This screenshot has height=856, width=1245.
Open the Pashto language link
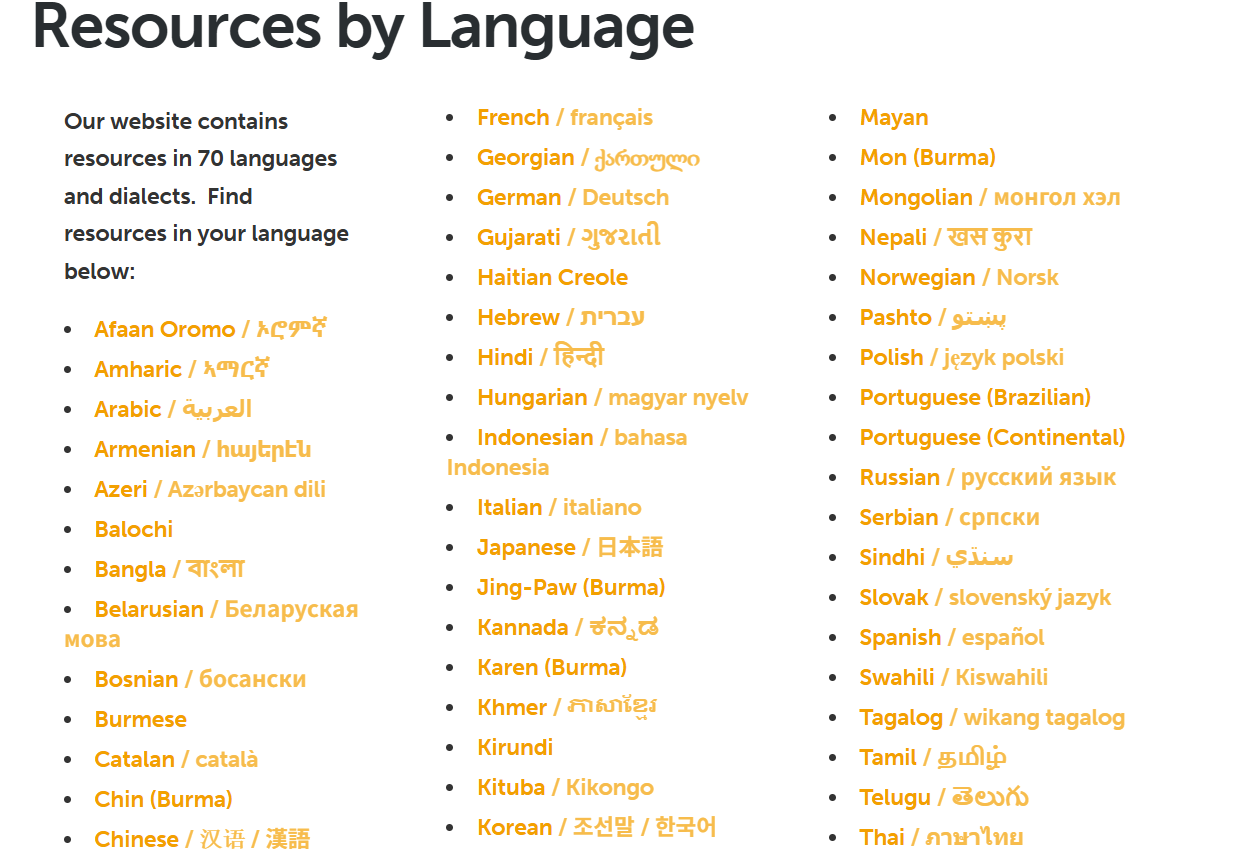click(x=933, y=317)
